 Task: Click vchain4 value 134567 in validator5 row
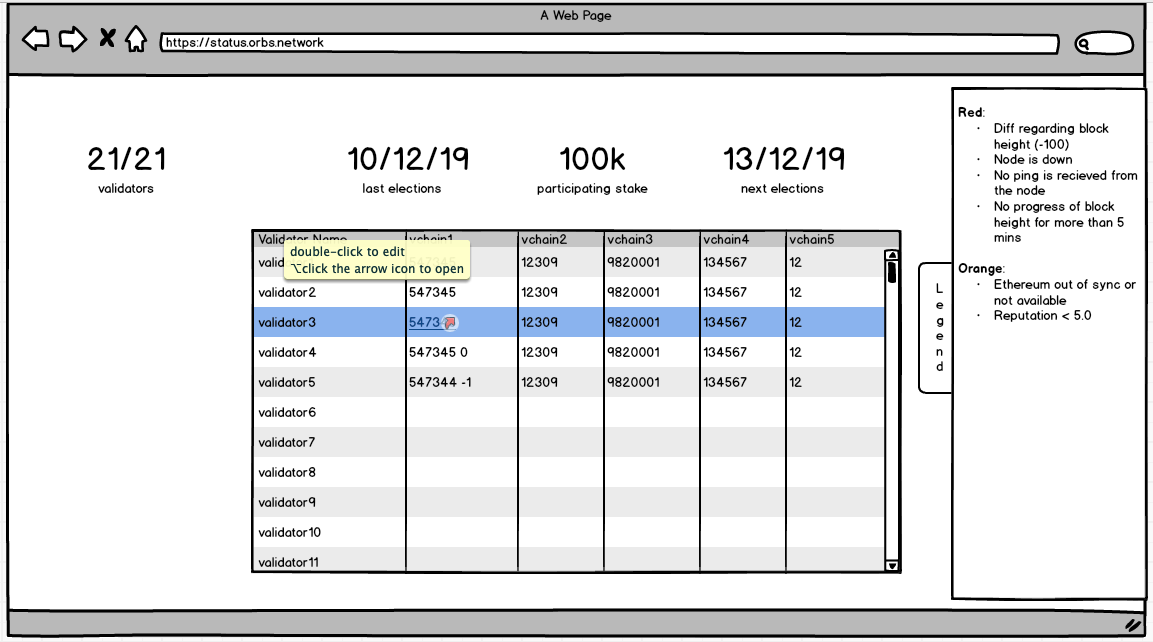pyautogui.click(x=725, y=382)
